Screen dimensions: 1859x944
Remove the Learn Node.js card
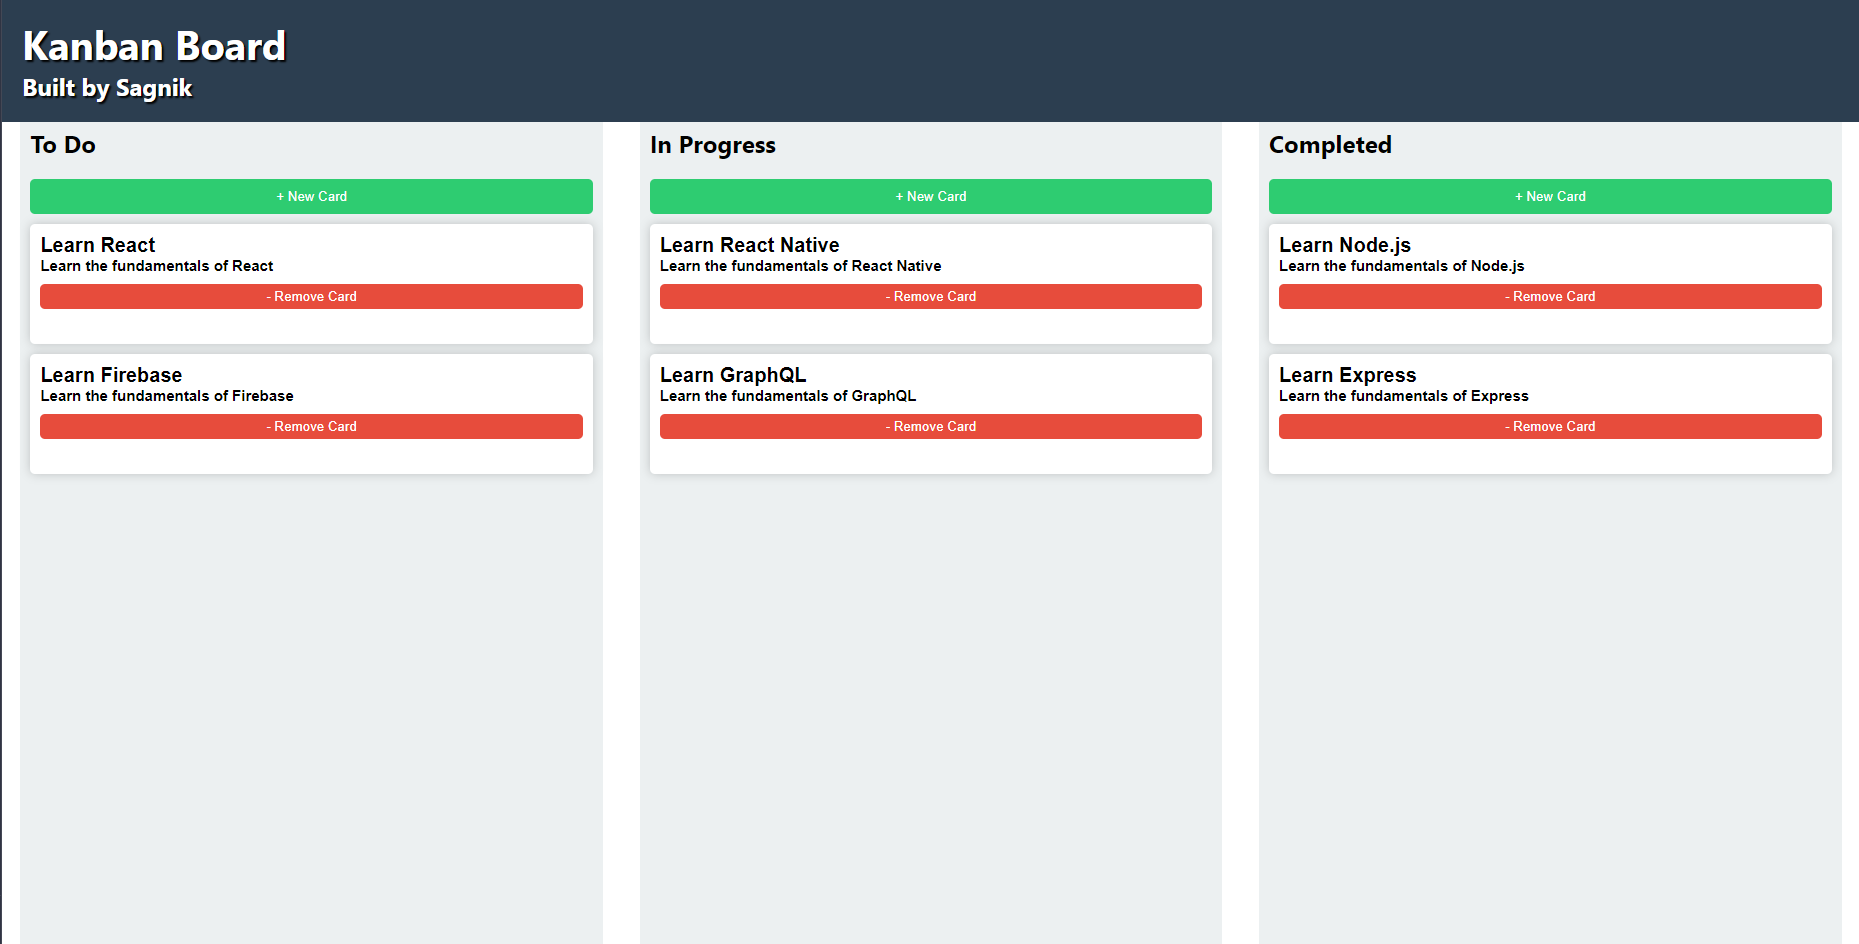[x=1550, y=297]
